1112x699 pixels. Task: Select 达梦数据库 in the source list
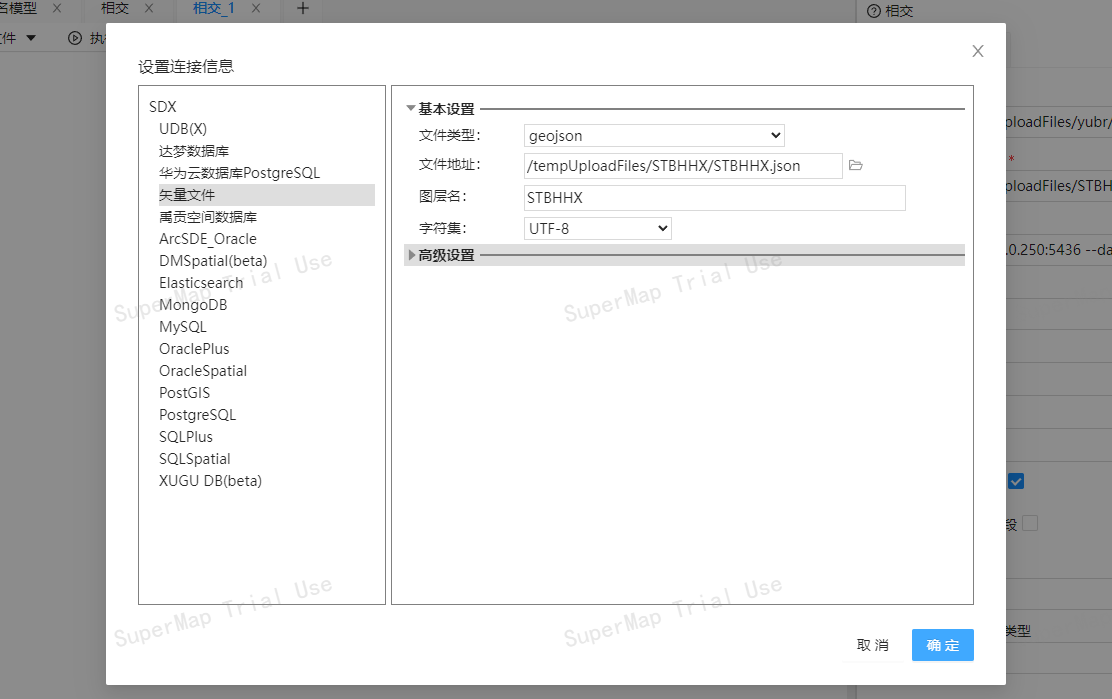(193, 151)
